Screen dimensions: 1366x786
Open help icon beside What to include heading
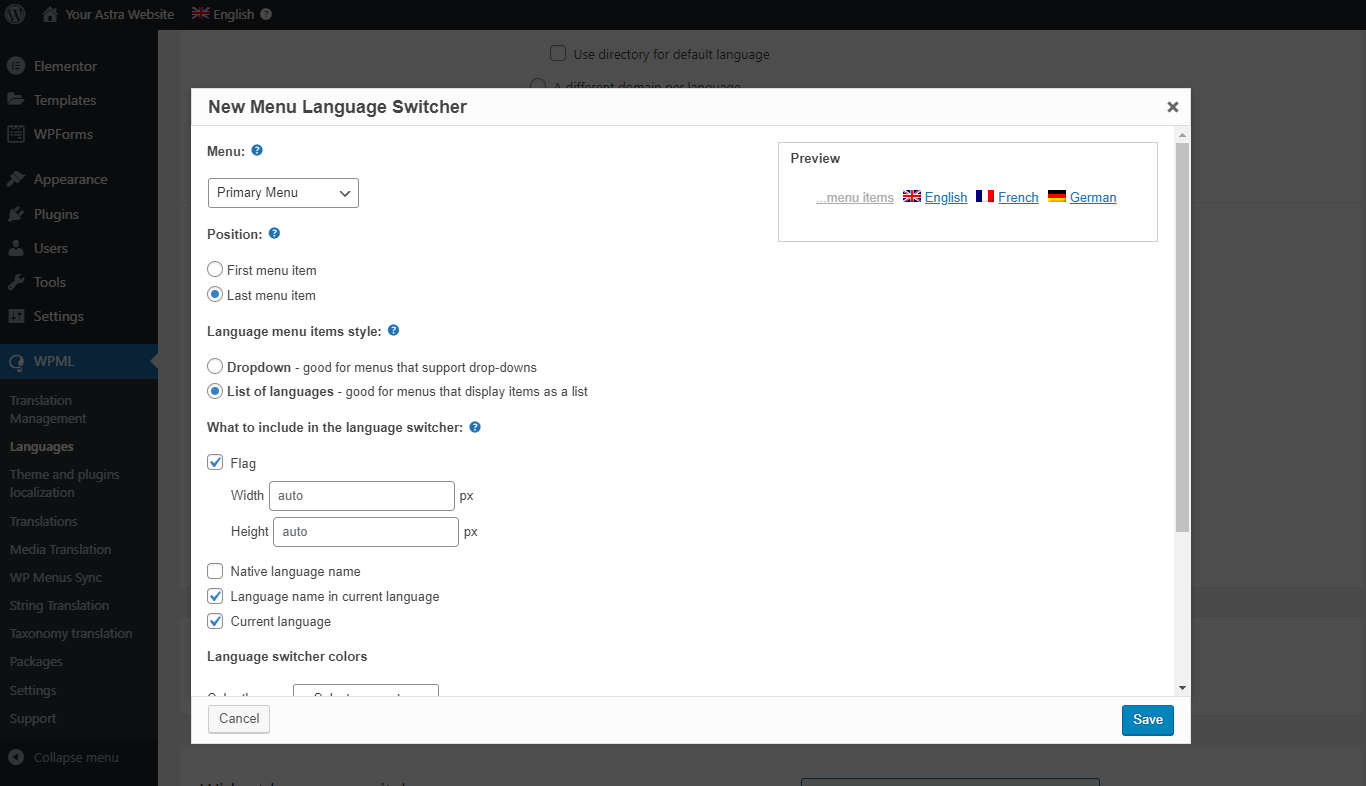[475, 427]
